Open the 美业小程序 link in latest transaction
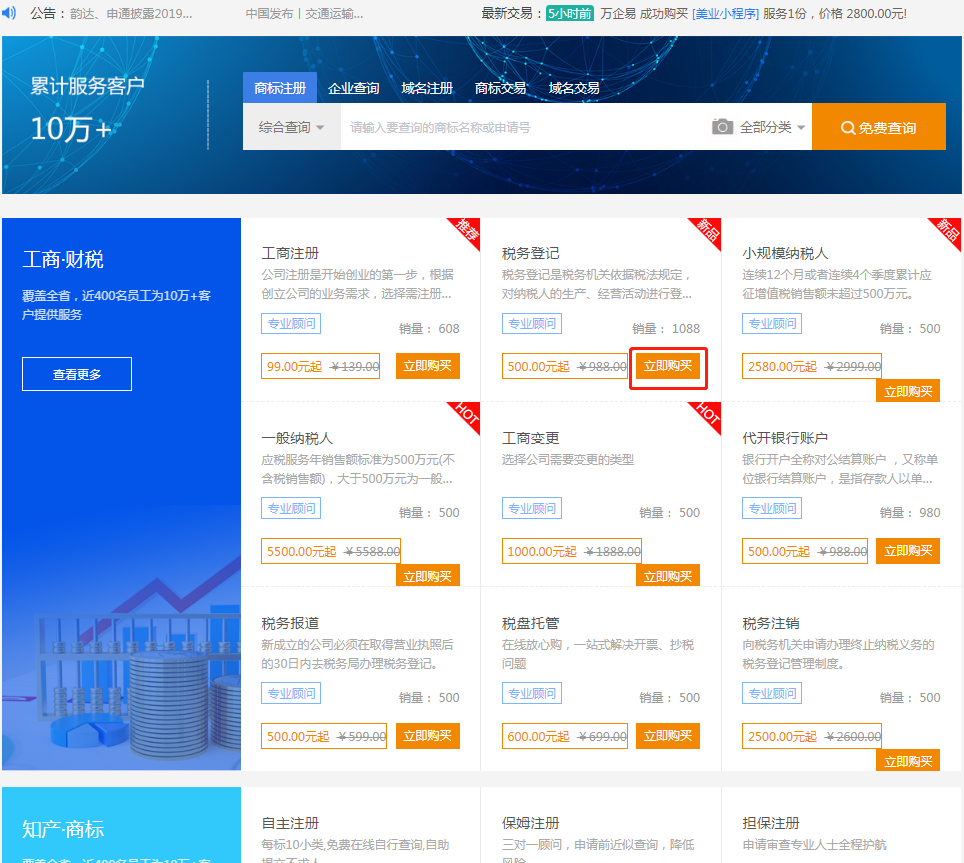 725,14
